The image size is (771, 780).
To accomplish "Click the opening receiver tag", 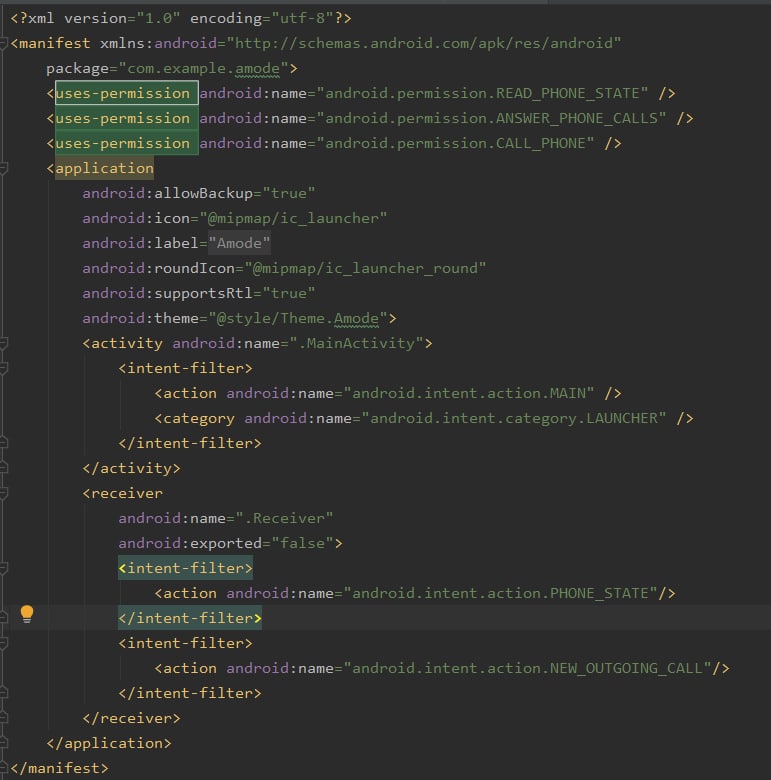I will [x=122, y=493].
